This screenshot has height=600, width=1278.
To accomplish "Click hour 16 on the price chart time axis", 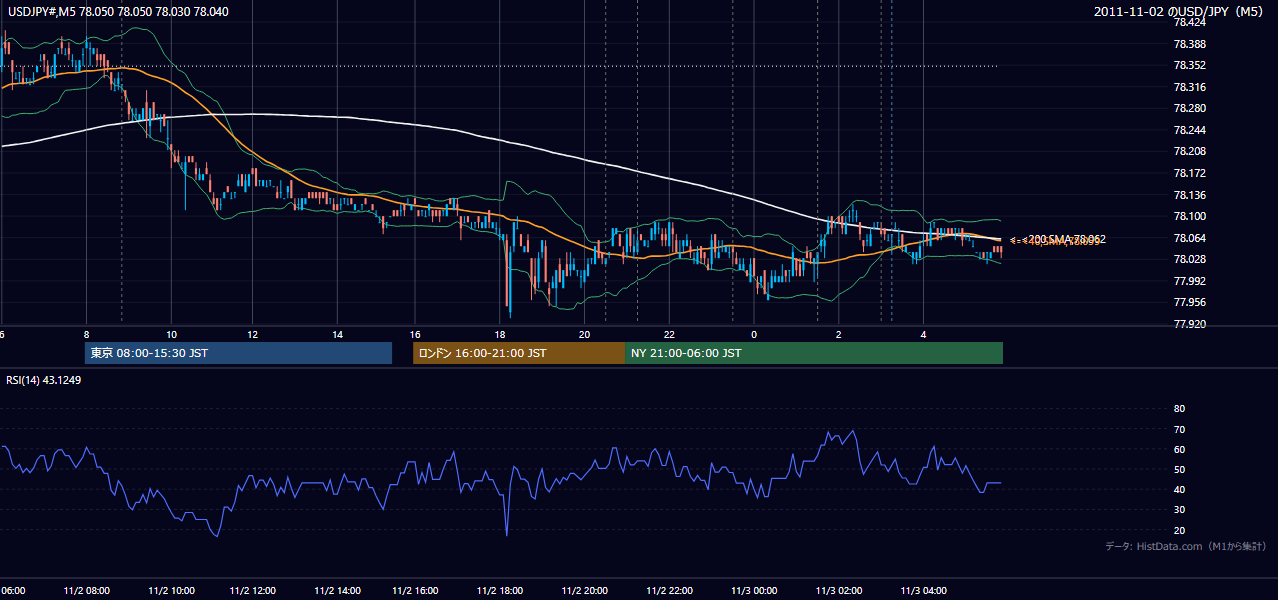I will [415, 334].
